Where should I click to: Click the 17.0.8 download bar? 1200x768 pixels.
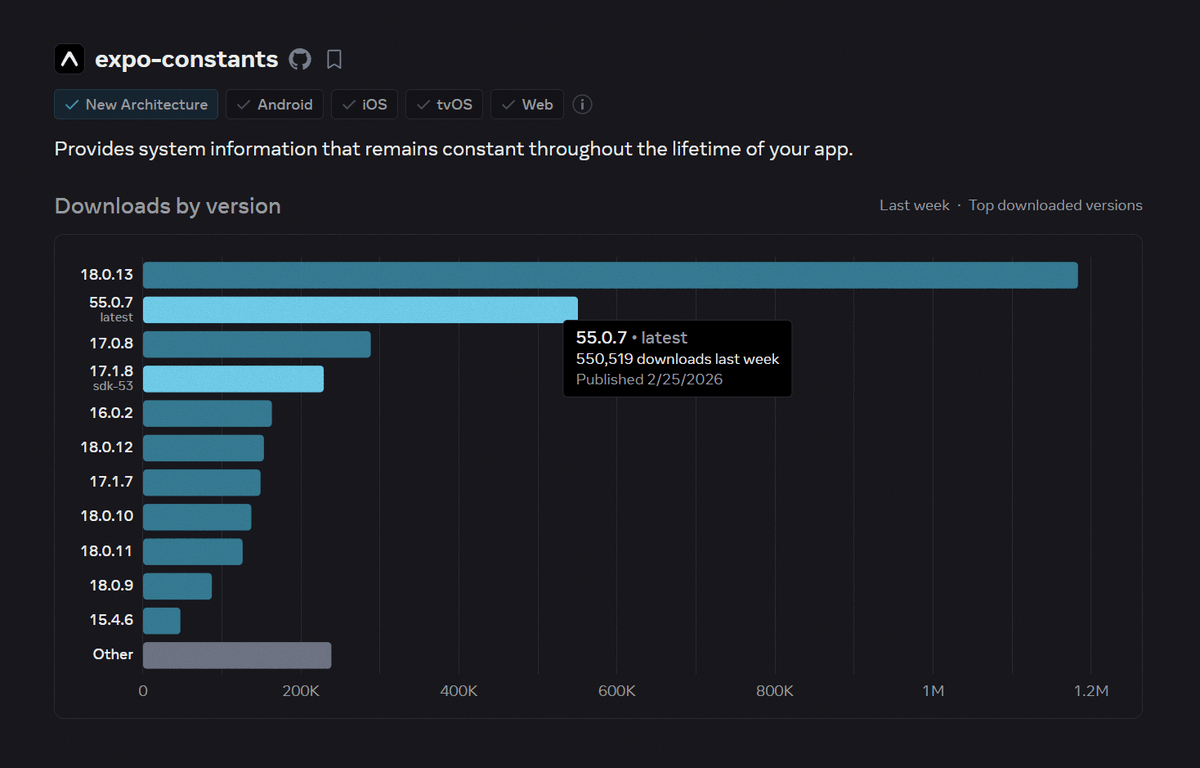click(x=257, y=344)
